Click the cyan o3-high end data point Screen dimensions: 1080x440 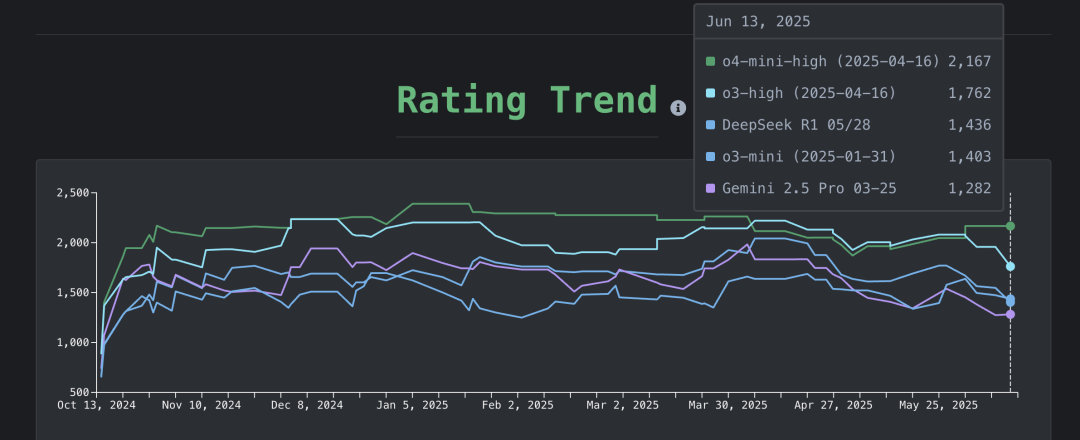[x=1010, y=266]
